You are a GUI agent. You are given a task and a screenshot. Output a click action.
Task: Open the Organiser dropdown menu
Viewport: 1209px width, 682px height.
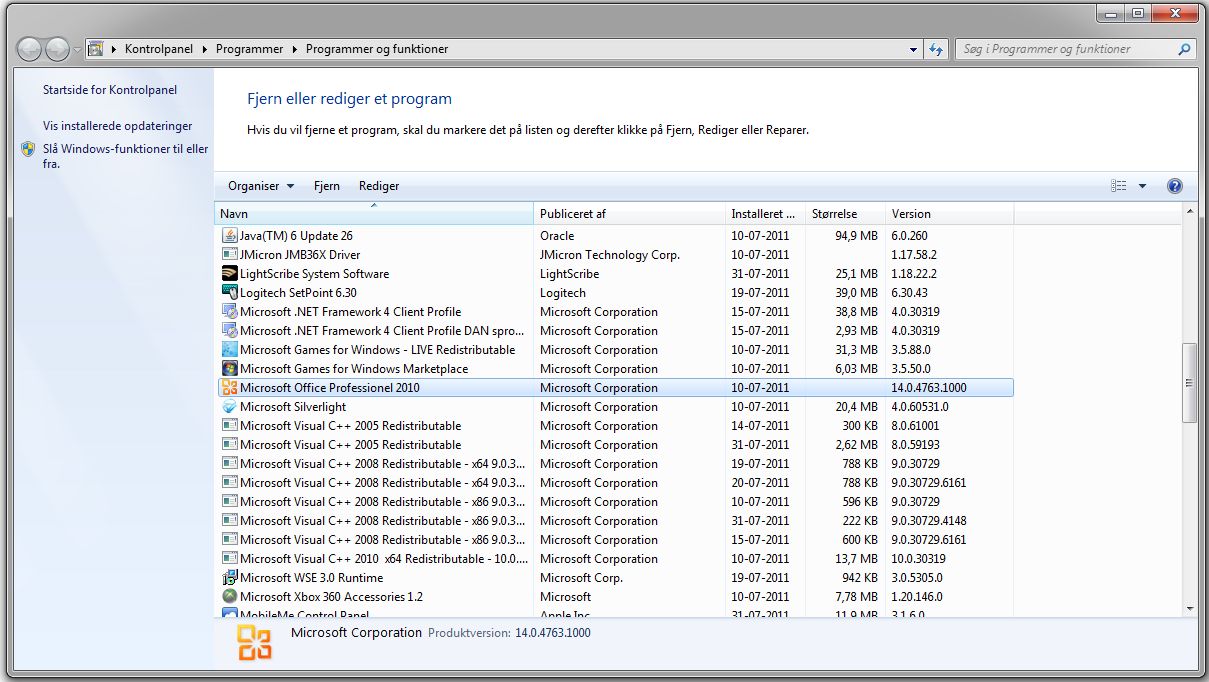pos(261,186)
